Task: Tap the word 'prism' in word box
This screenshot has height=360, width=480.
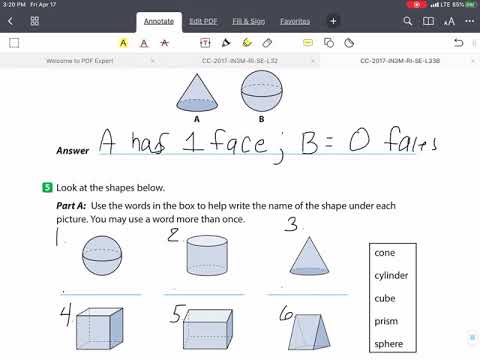Action: (386, 321)
